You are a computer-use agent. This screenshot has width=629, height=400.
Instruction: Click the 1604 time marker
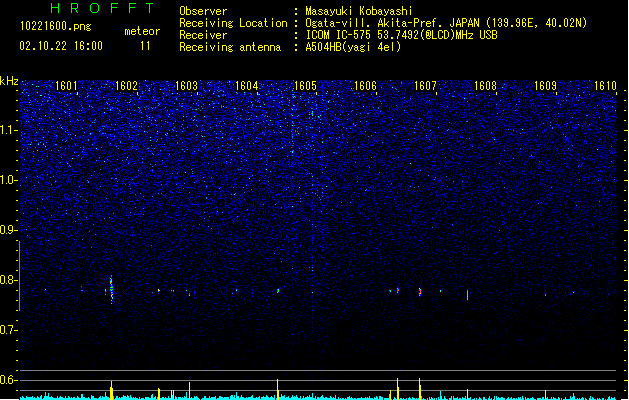[246, 86]
